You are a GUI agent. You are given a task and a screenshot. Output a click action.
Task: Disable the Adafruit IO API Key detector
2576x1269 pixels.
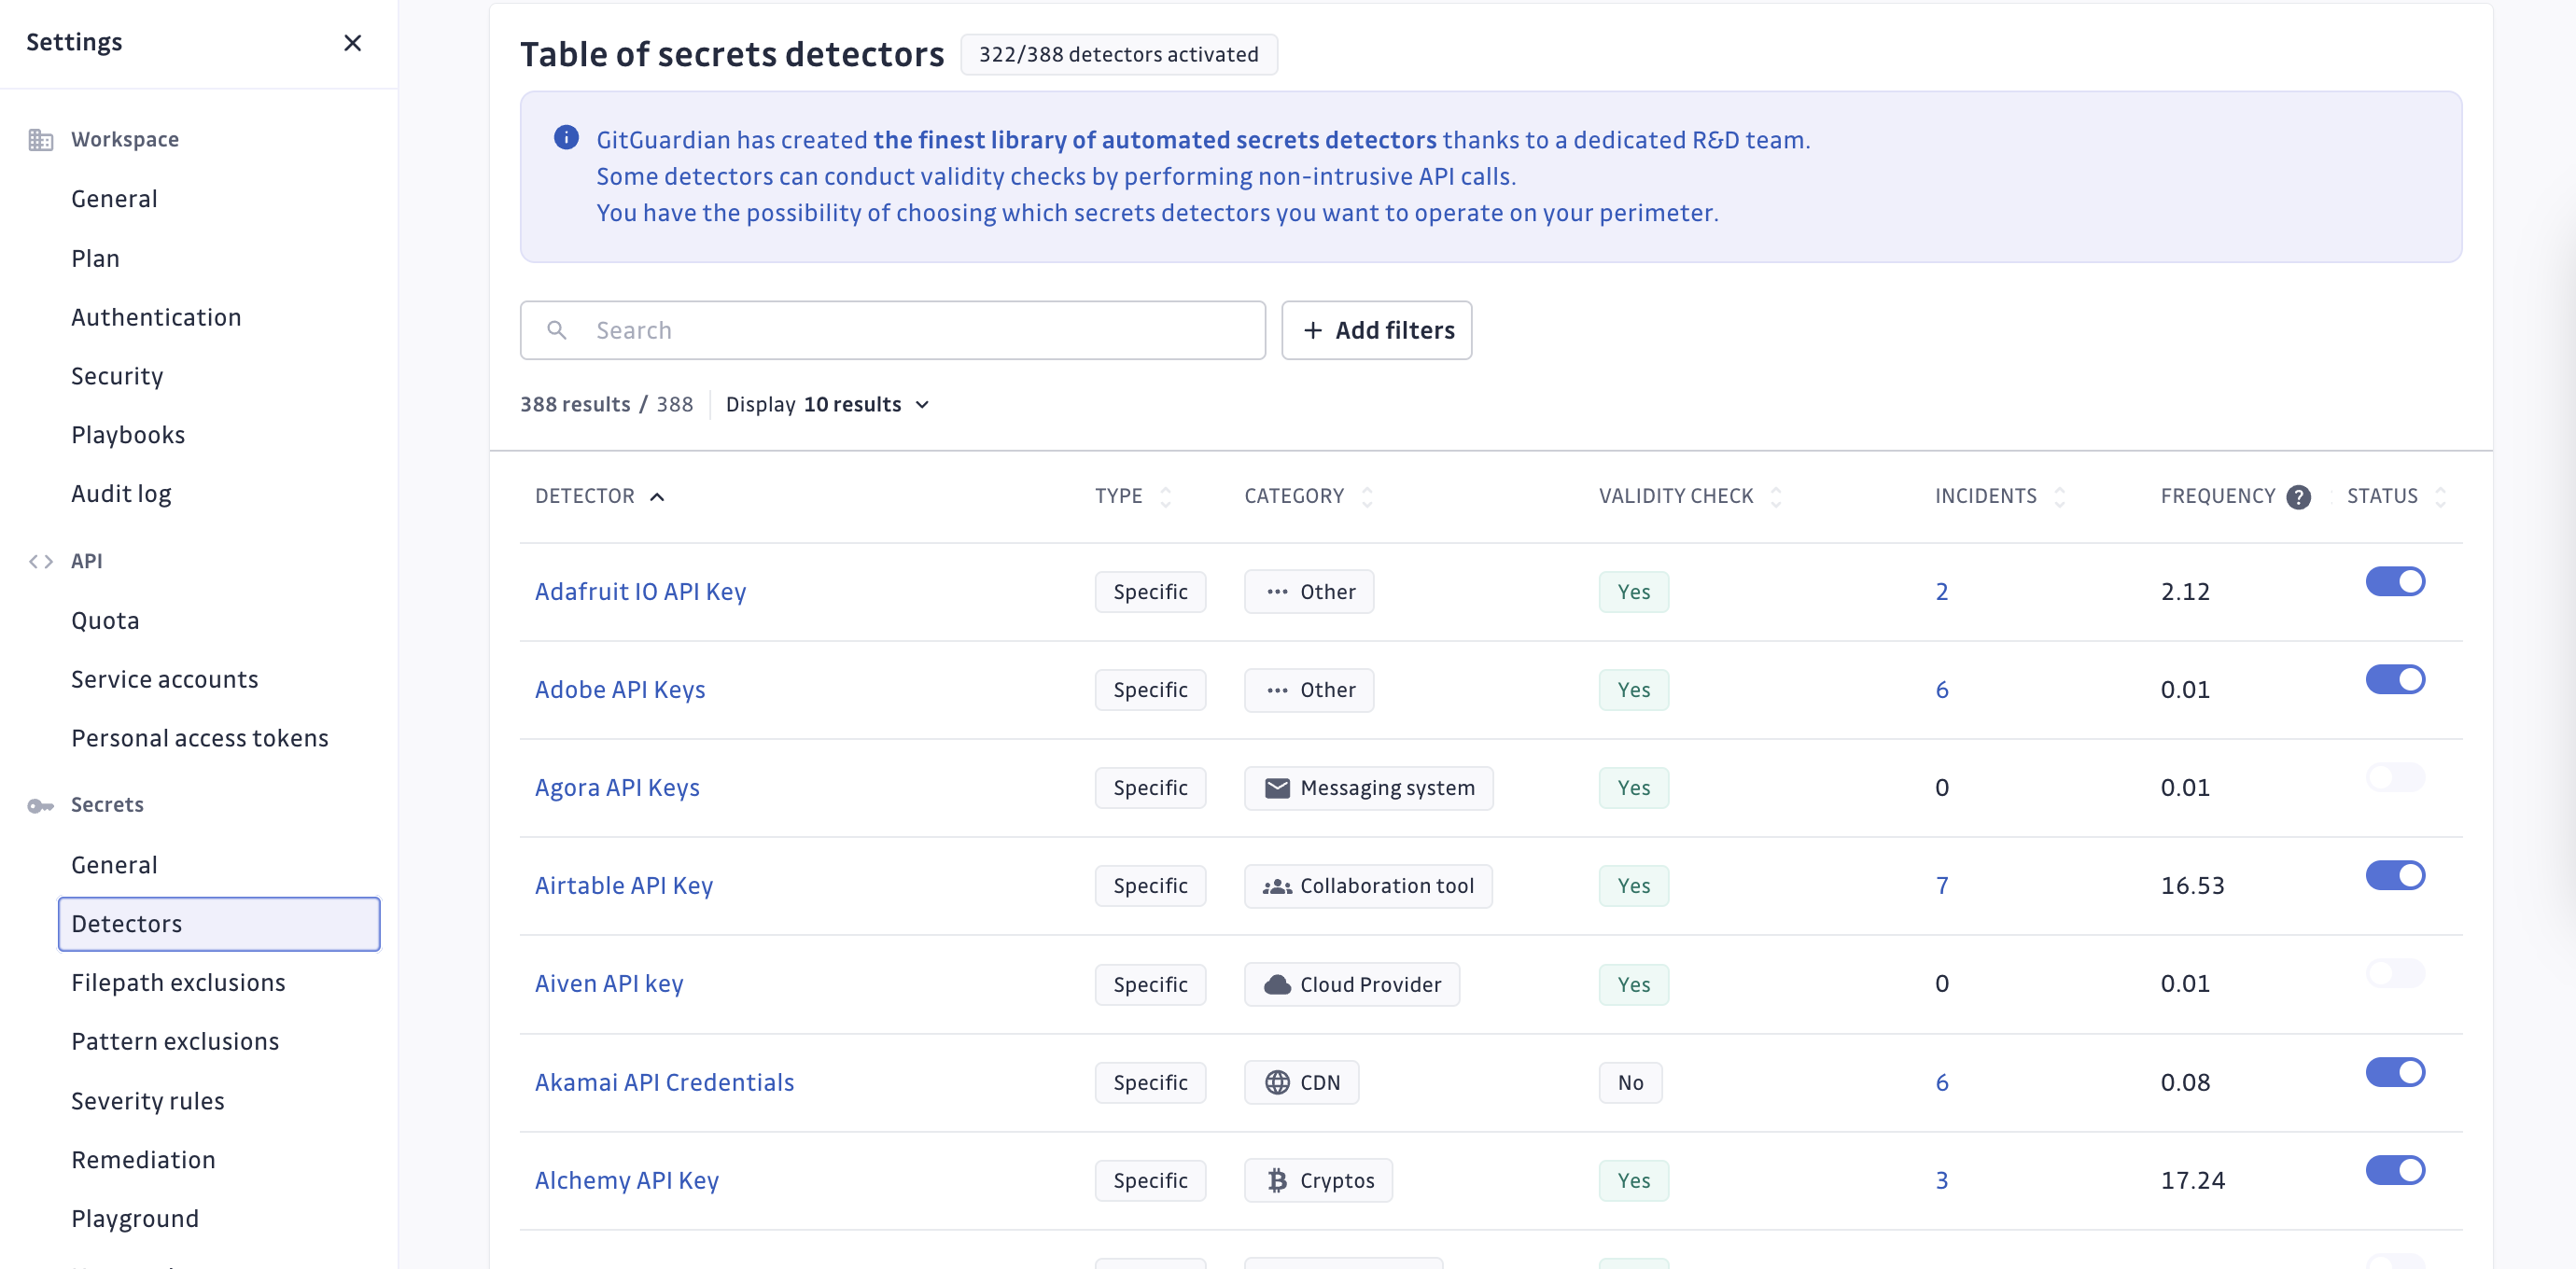[x=2394, y=582]
